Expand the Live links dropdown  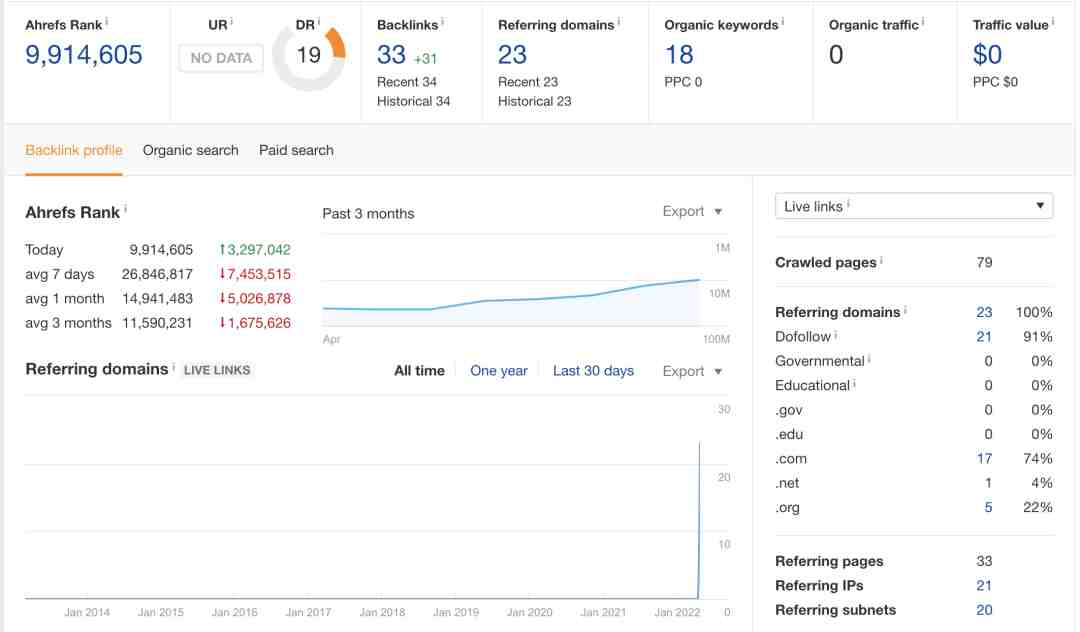click(914, 206)
